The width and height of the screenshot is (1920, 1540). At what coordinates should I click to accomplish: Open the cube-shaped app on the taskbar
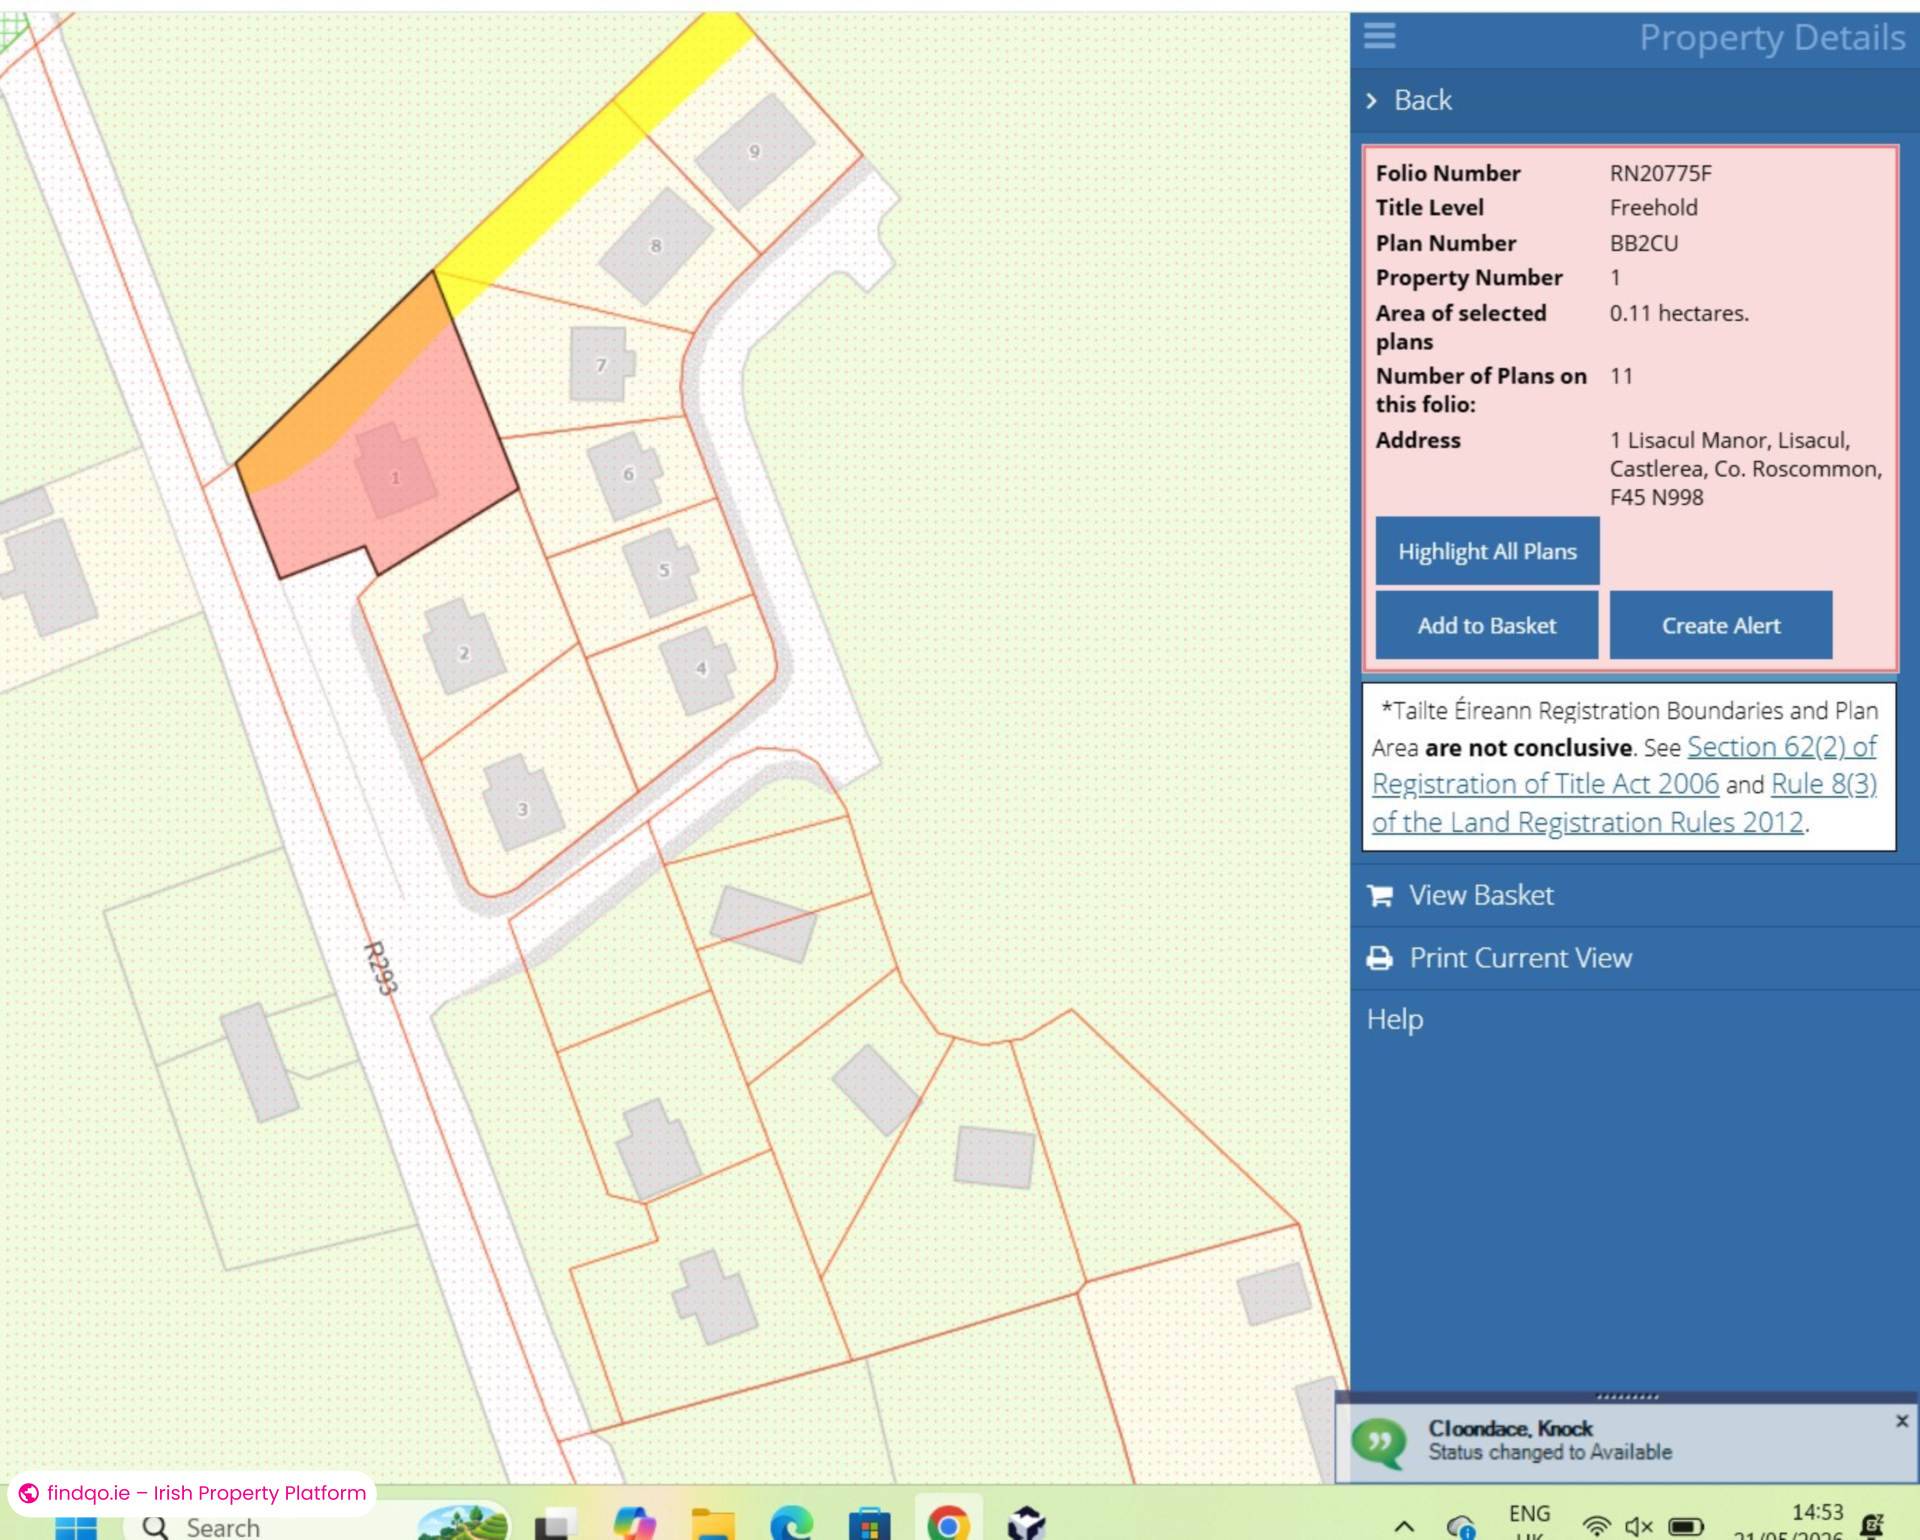click(1027, 1525)
